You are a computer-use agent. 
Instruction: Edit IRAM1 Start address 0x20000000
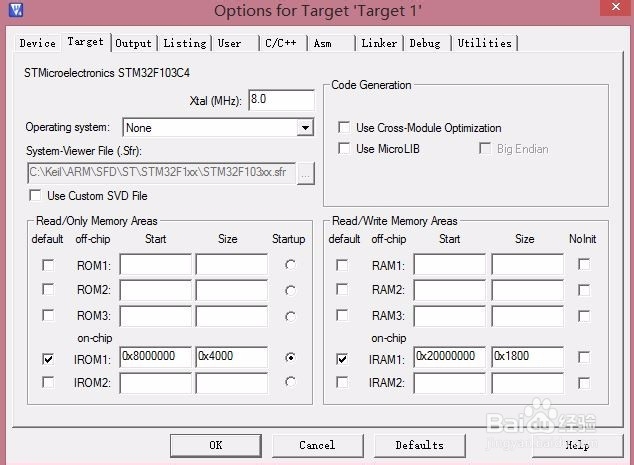(450, 357)
